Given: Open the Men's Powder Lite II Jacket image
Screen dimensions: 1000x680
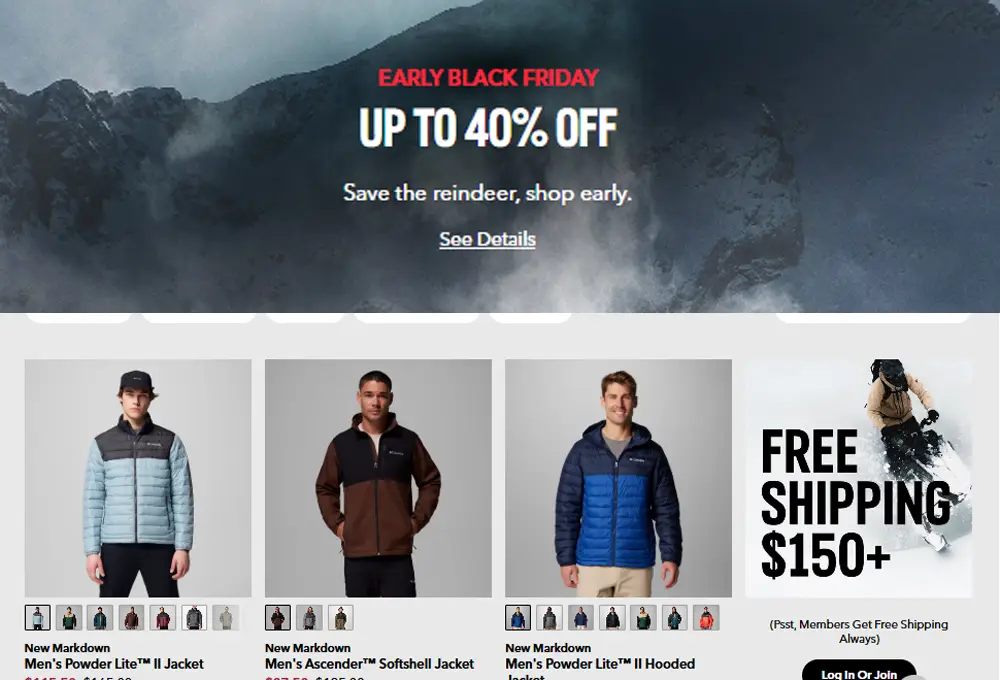Looking at the screenshot, I should tap(138, 478).
